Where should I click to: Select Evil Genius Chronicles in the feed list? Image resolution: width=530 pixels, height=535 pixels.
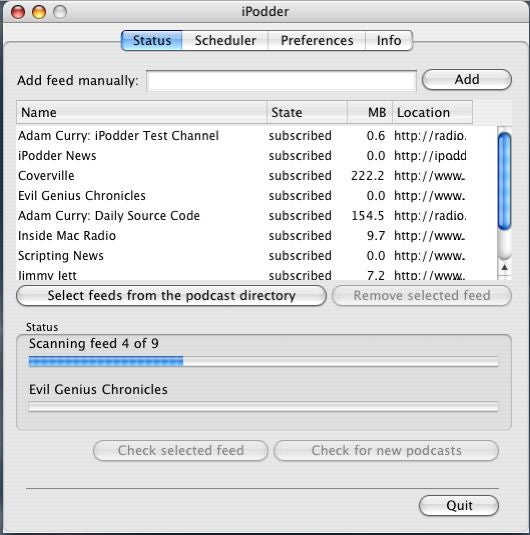[x=257, y=196]
